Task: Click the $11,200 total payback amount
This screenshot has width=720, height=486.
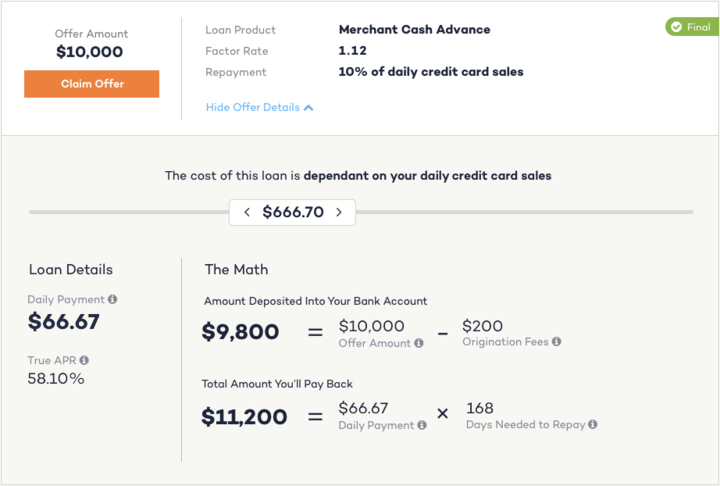Action: (x=244, y=417)
